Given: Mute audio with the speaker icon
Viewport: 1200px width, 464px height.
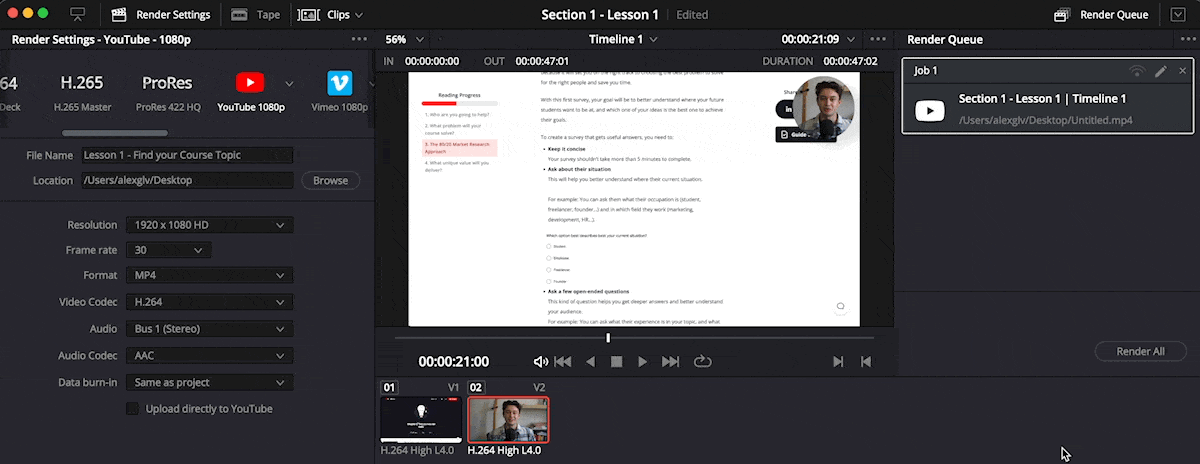Looking at the screenshot, I should (x=541, y=361).
